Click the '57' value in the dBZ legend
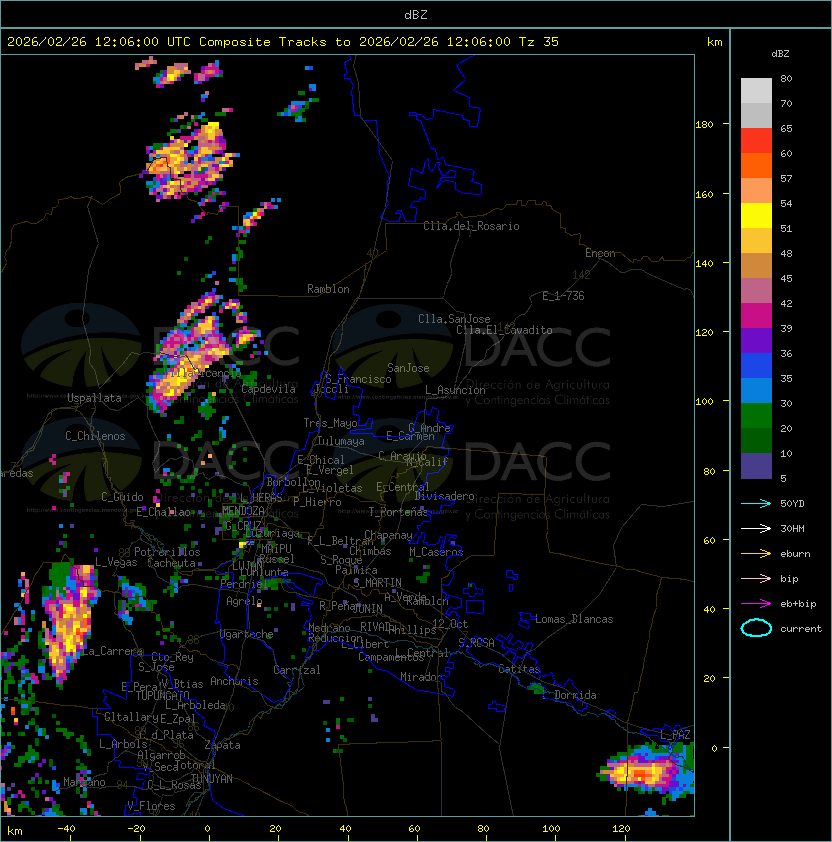Viewport: 832px width, 842px height. click(786, 178)
